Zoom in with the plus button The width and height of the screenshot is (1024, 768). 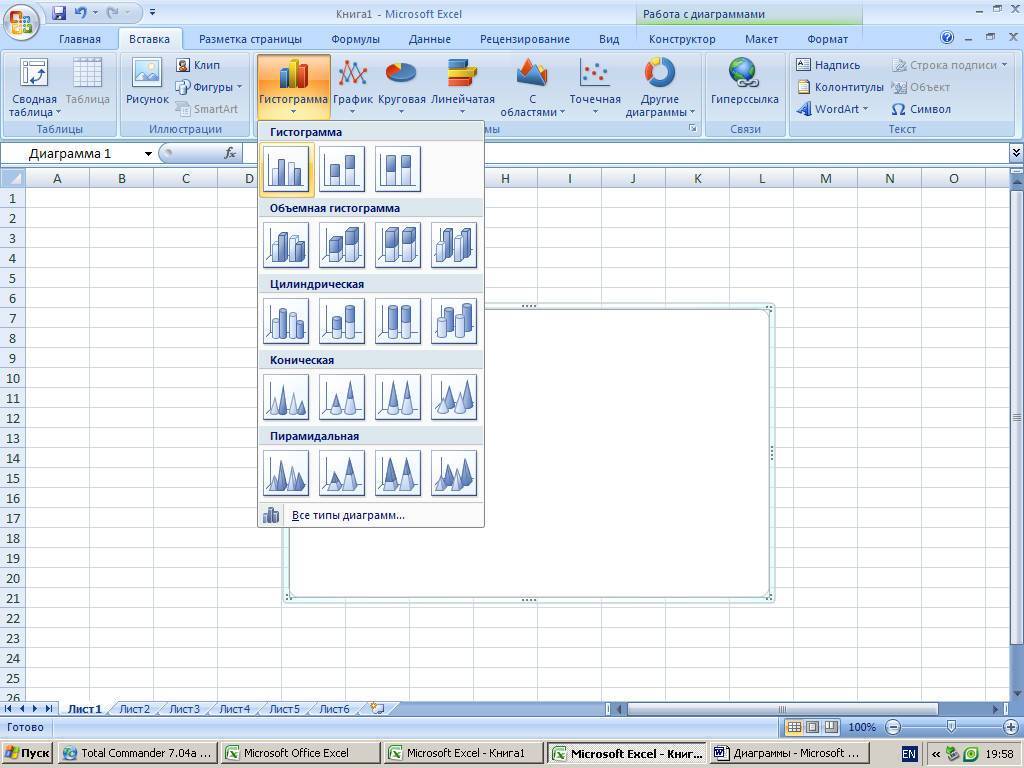(1010, 727)
